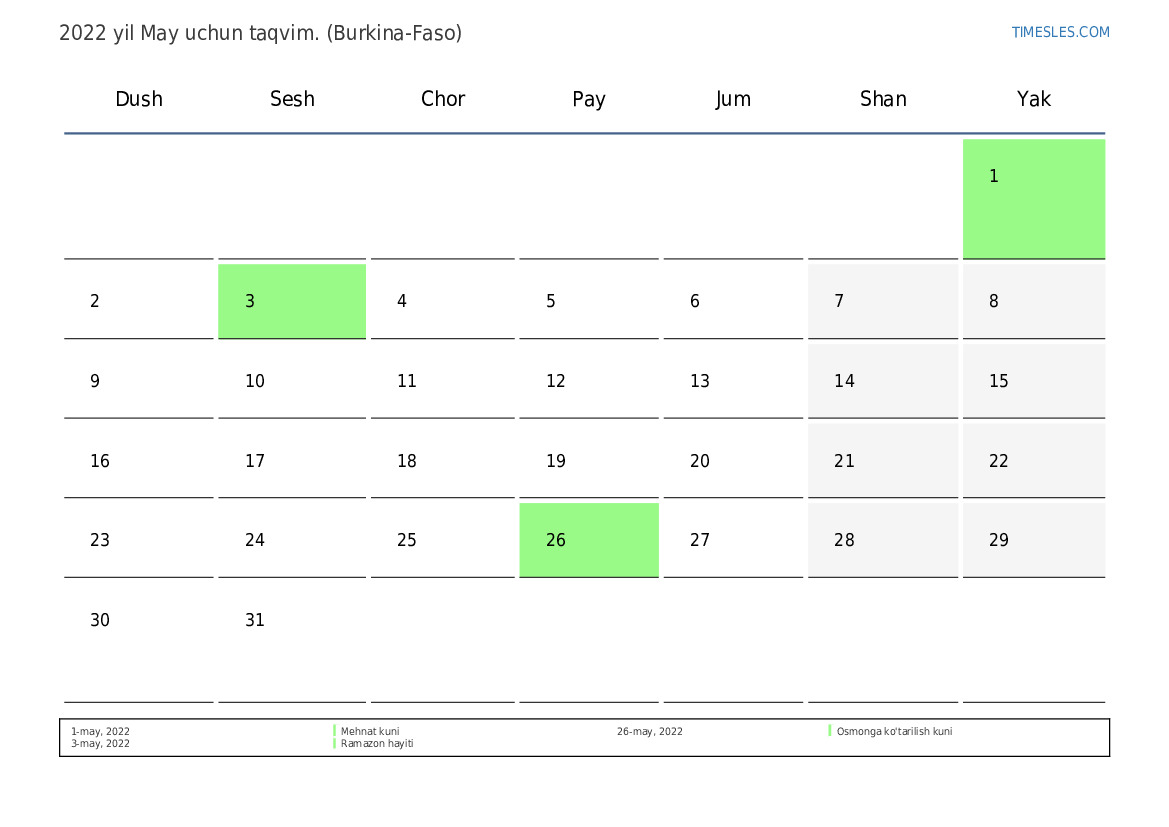Select the green May 26 cell

588,540
